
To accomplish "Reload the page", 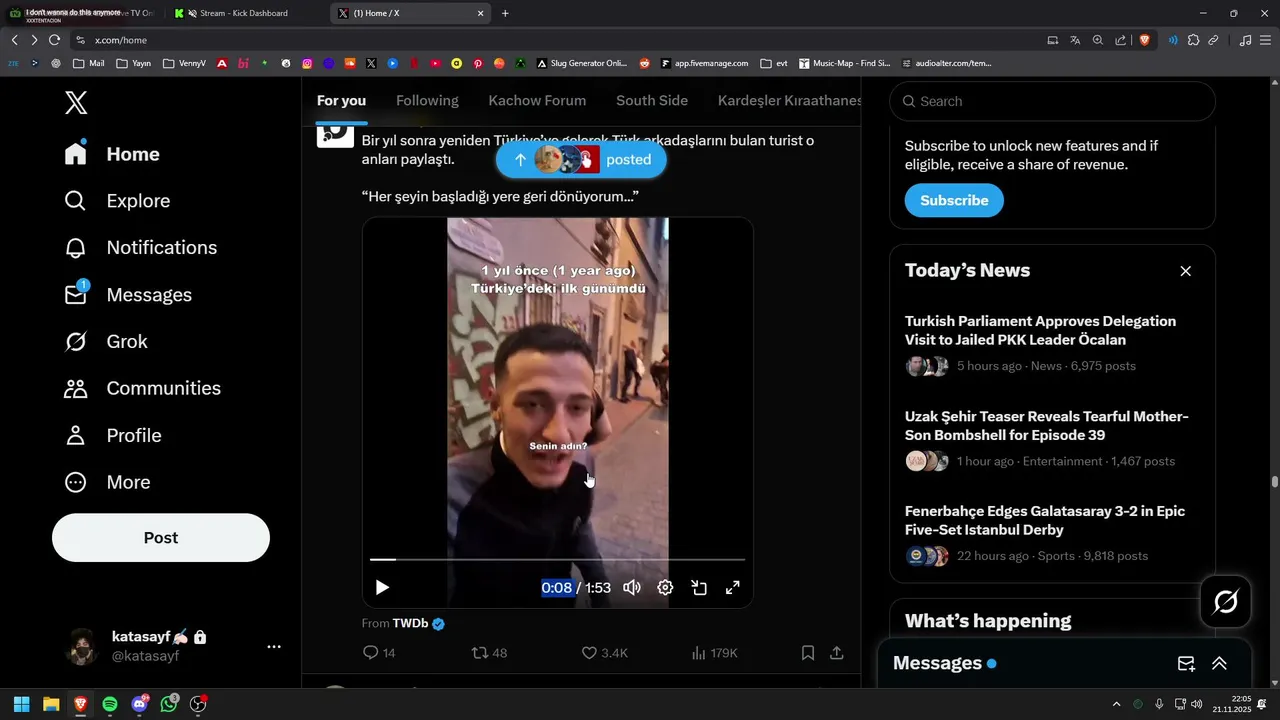I will point(54,40).
